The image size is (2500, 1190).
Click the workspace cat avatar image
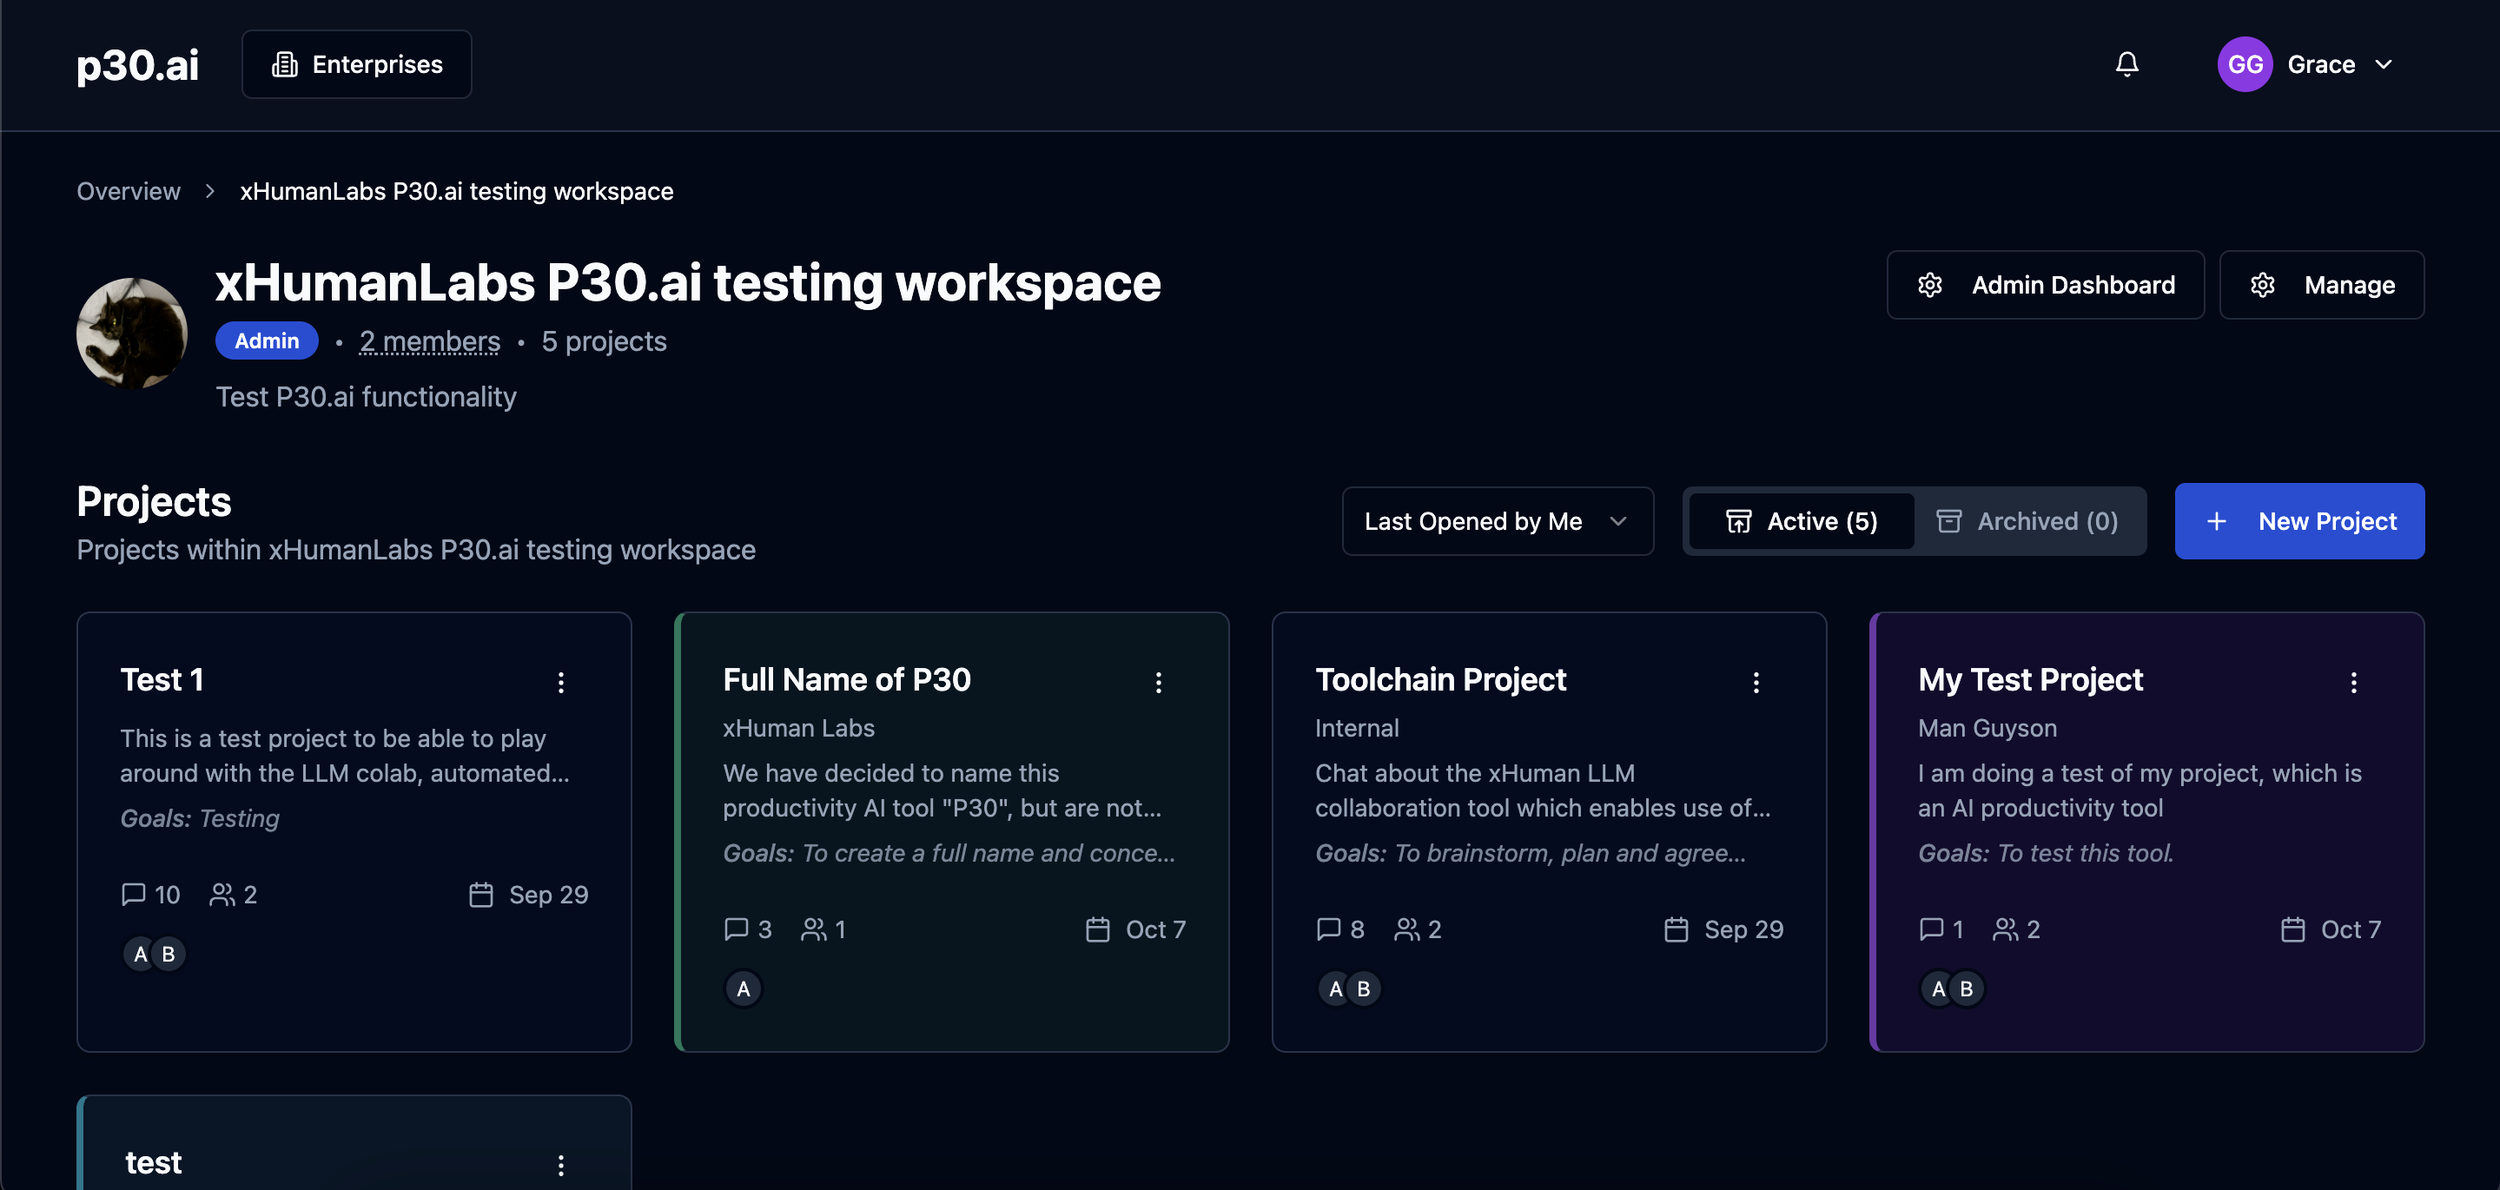(132, 332)
